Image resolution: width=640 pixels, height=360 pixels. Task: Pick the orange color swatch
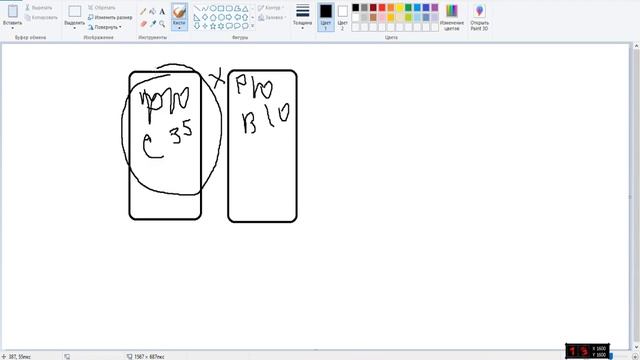coord(391,8)
